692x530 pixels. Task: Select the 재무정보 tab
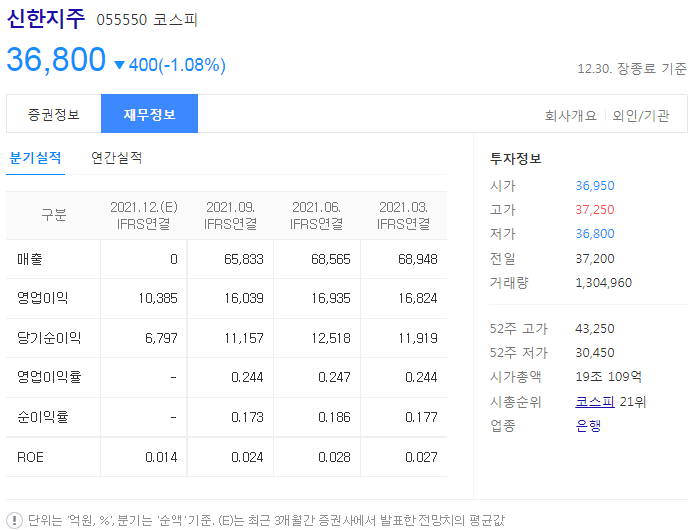click(149, 114)
